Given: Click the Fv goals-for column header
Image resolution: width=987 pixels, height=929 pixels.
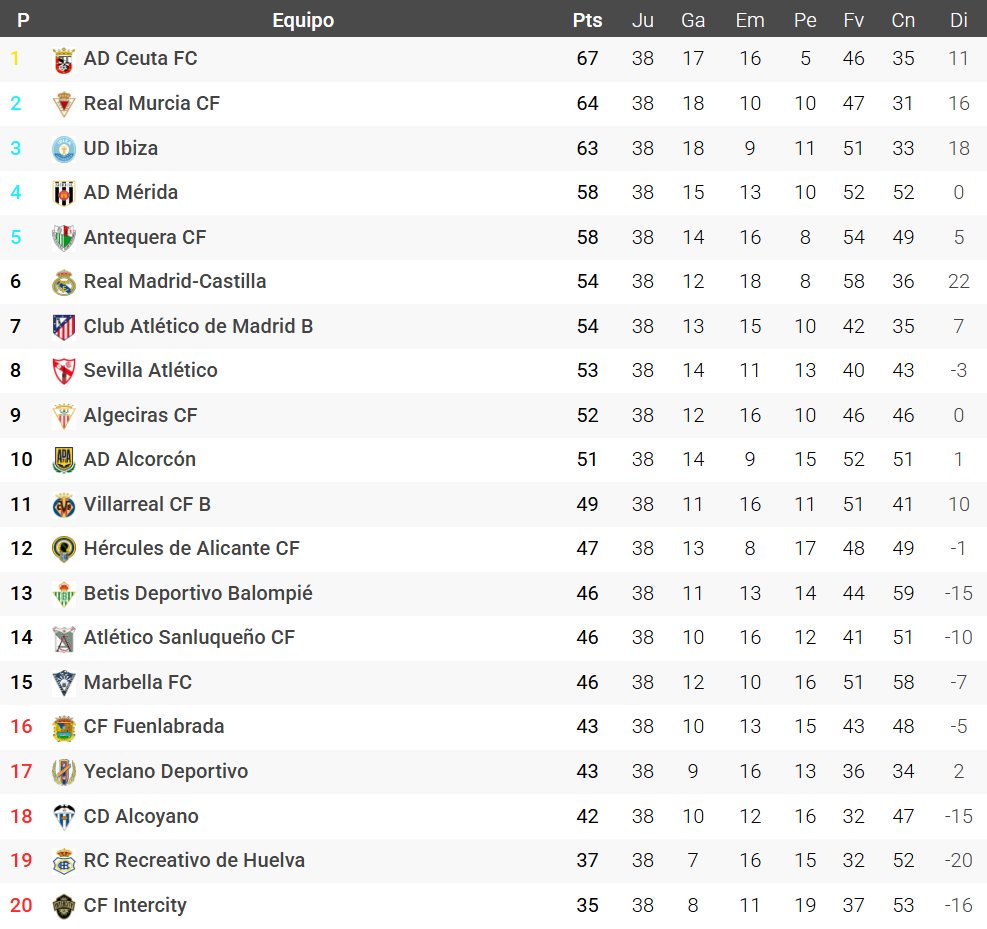Looking at the screenshot, I should tap(853, 20).
